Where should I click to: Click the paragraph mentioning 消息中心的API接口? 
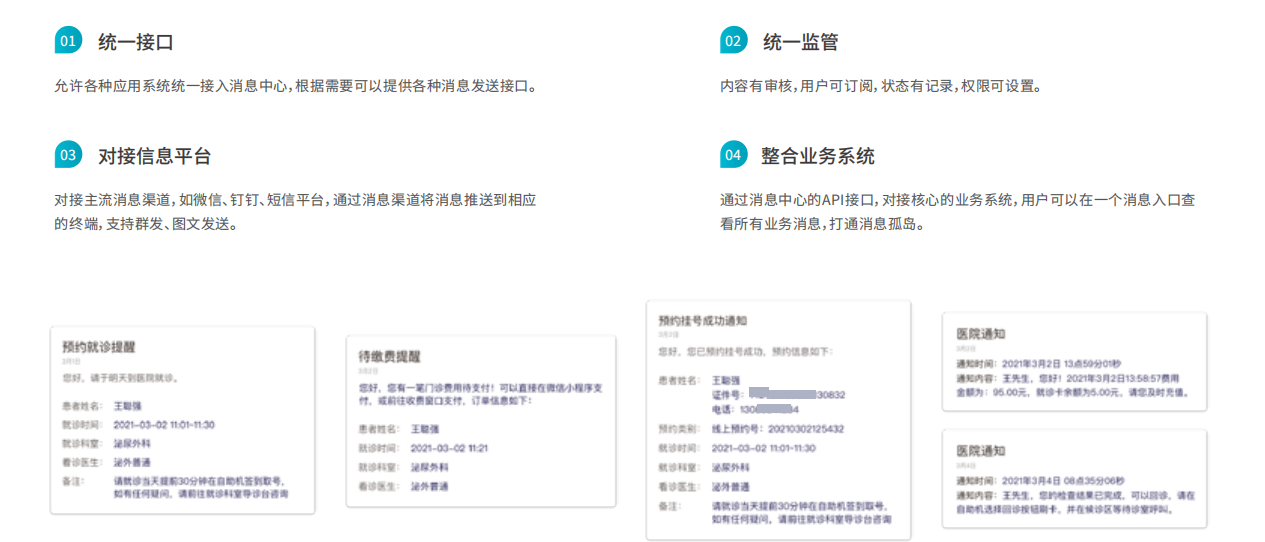[x=957, y=212]
